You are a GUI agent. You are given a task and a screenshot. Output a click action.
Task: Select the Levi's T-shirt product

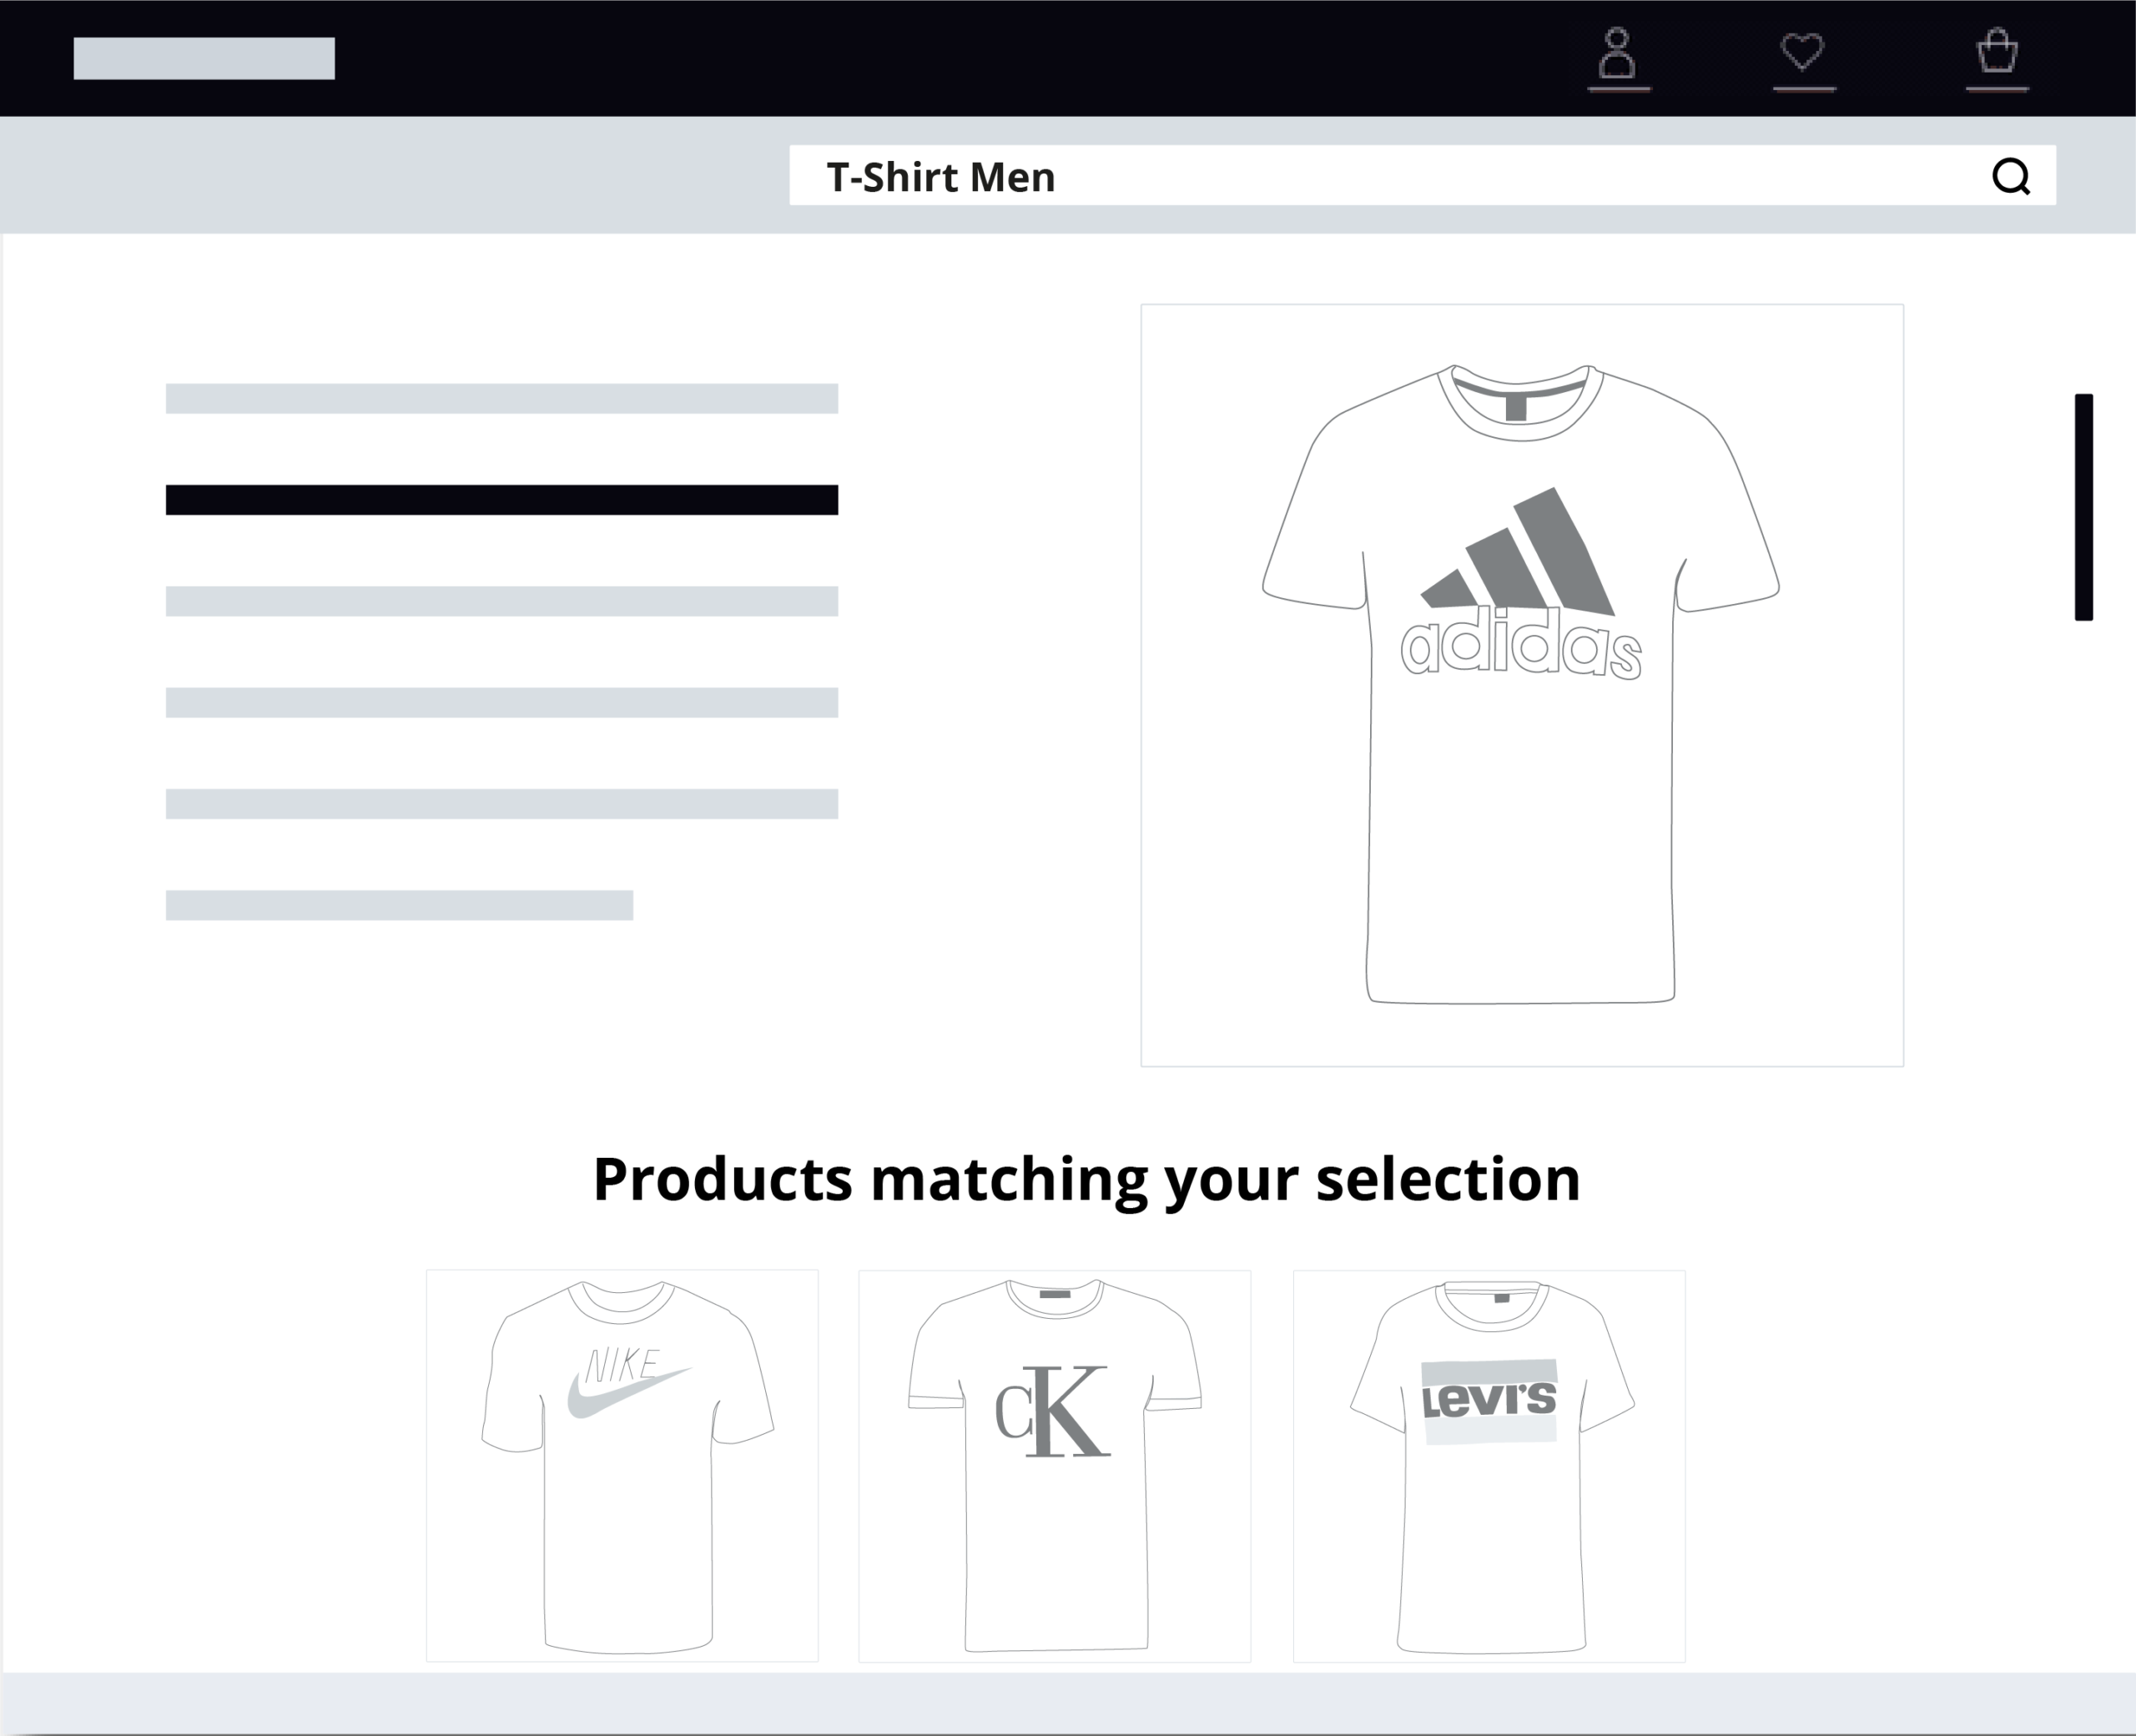(1489, 1466)
